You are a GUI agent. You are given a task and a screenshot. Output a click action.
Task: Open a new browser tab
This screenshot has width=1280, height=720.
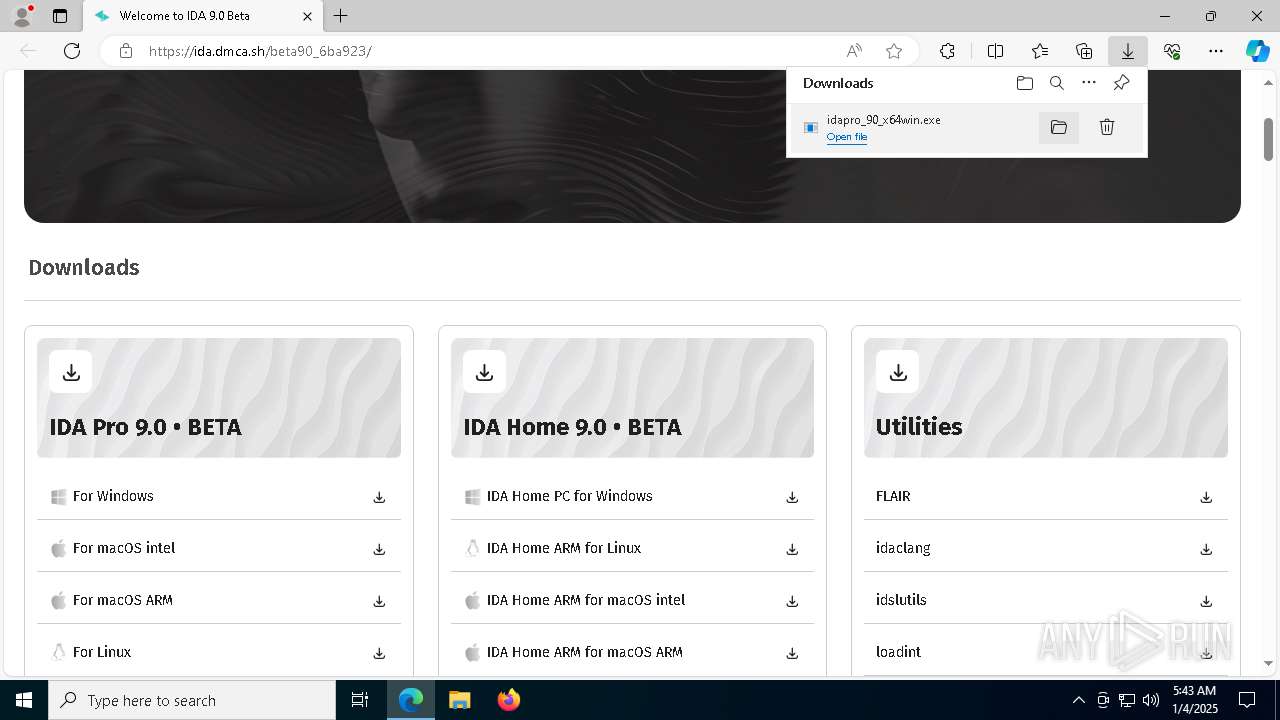point(341,16)
